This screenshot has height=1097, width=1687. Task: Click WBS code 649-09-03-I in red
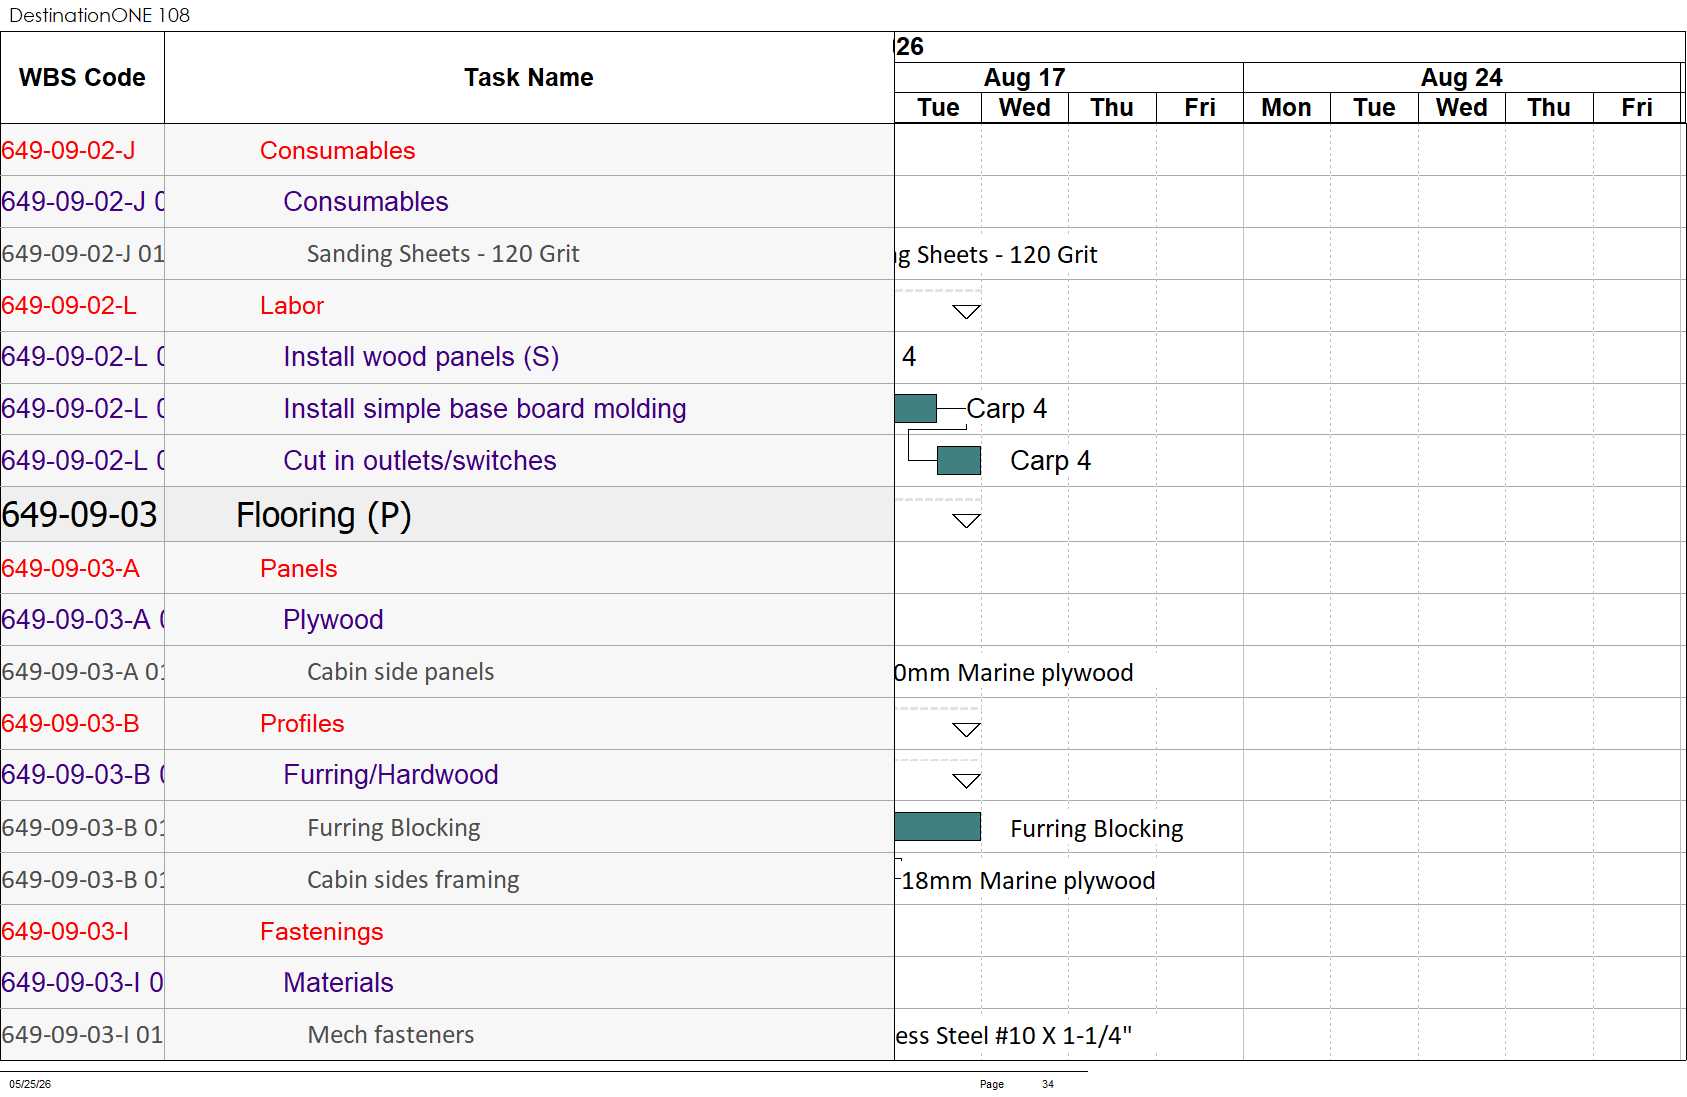click(65, 932)
